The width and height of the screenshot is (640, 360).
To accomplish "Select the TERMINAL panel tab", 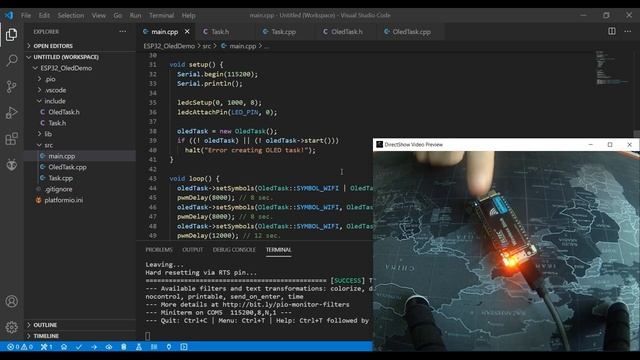I will (x=278, y=249).
